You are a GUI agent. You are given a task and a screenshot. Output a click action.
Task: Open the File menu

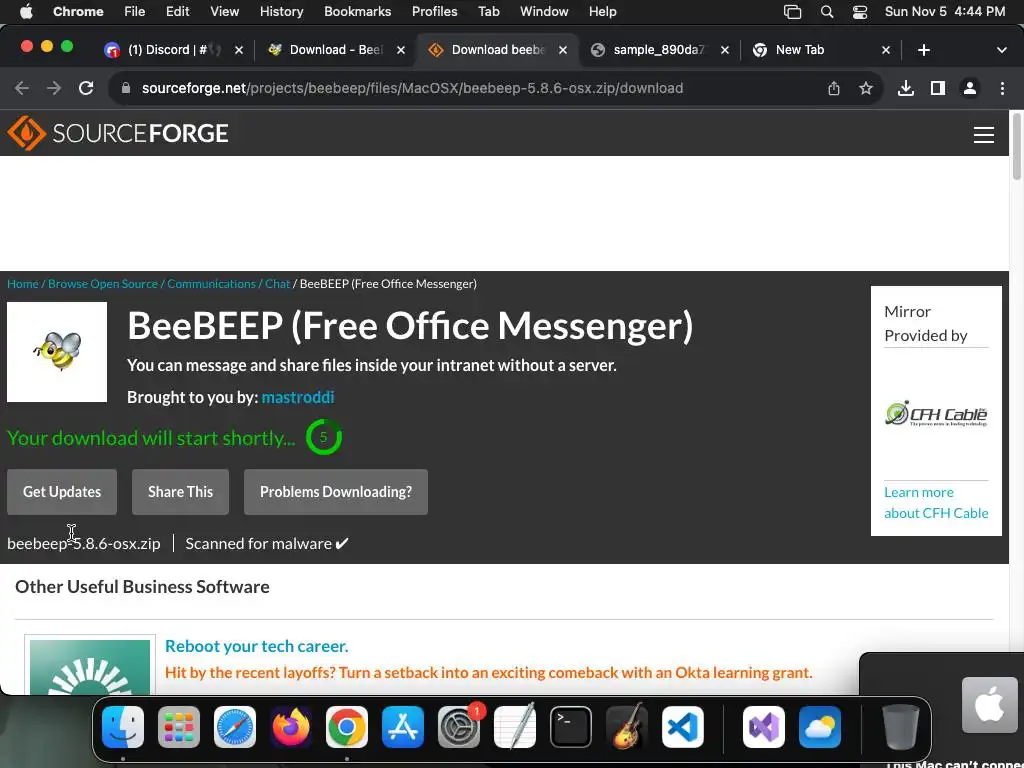tap(135, 12)
